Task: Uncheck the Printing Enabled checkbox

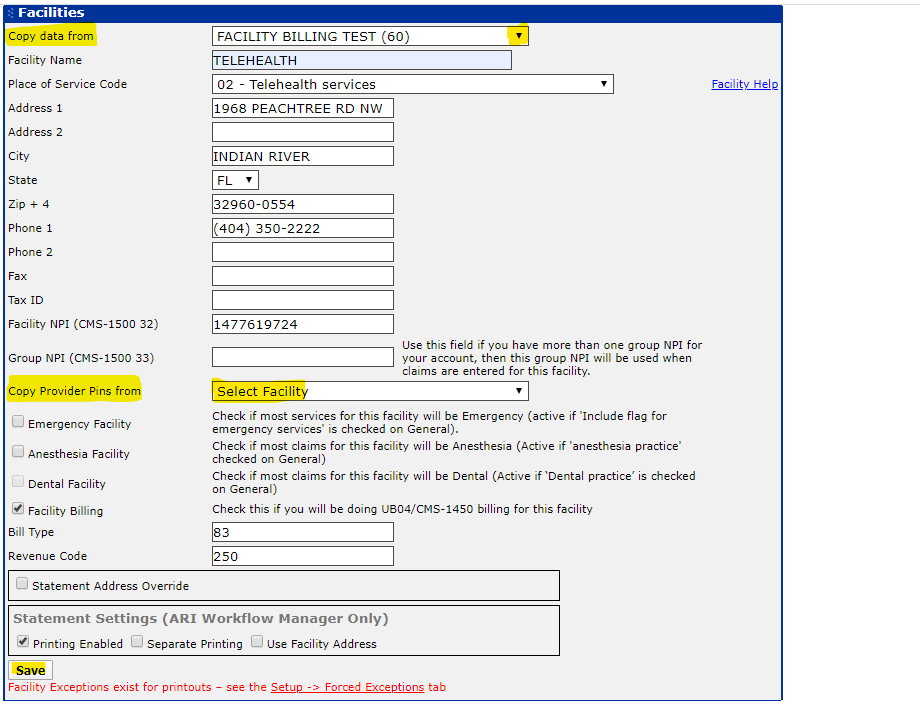Action: [x=23, y=642]
